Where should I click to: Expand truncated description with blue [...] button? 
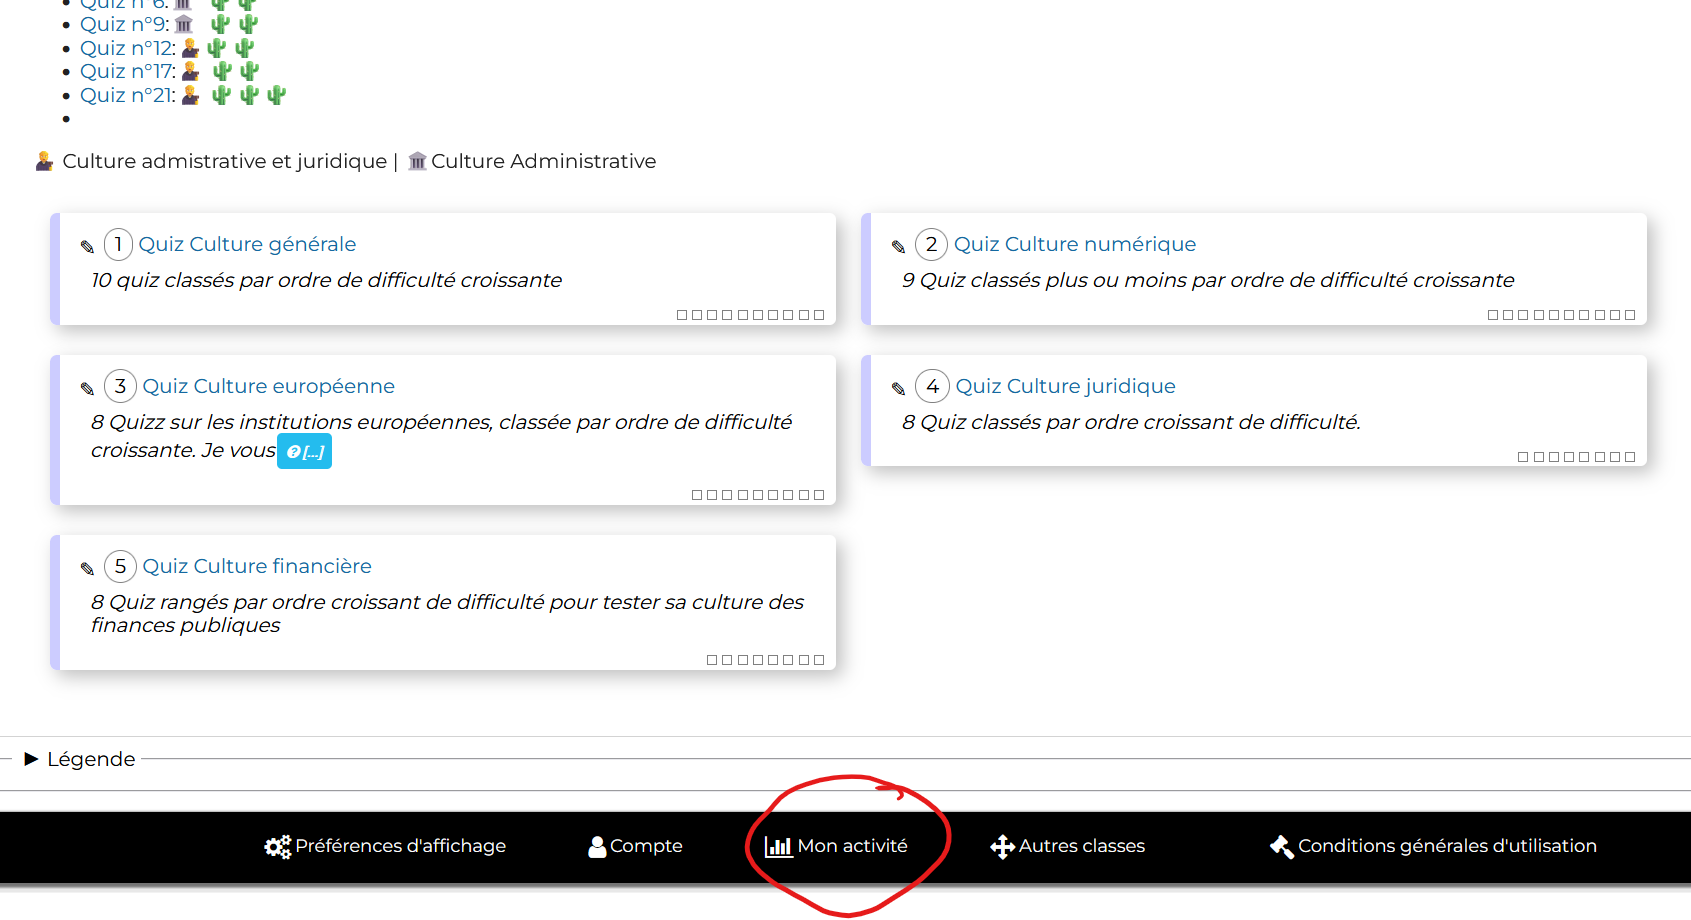tap(304, 452)
